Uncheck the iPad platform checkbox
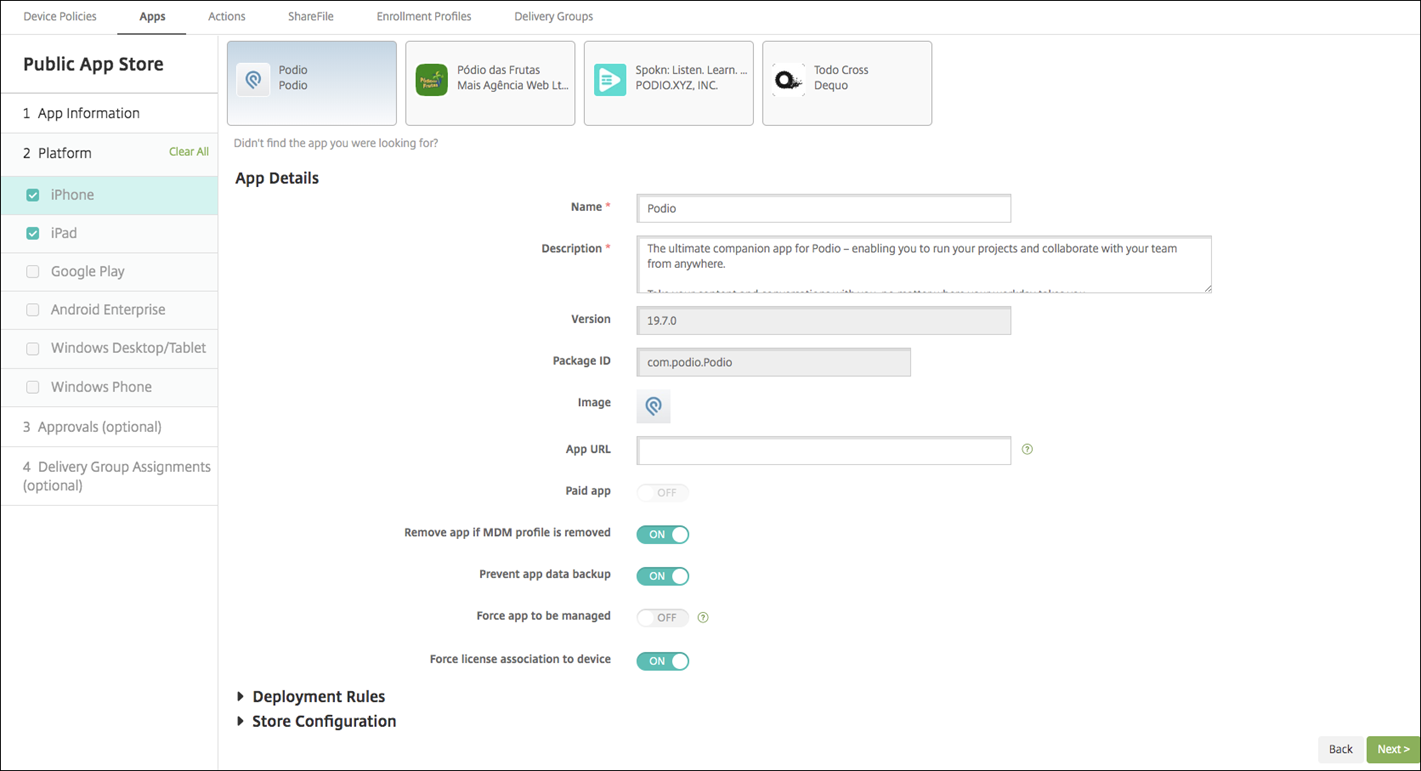This screenshot has height=771, width=1421. point(33,233)
